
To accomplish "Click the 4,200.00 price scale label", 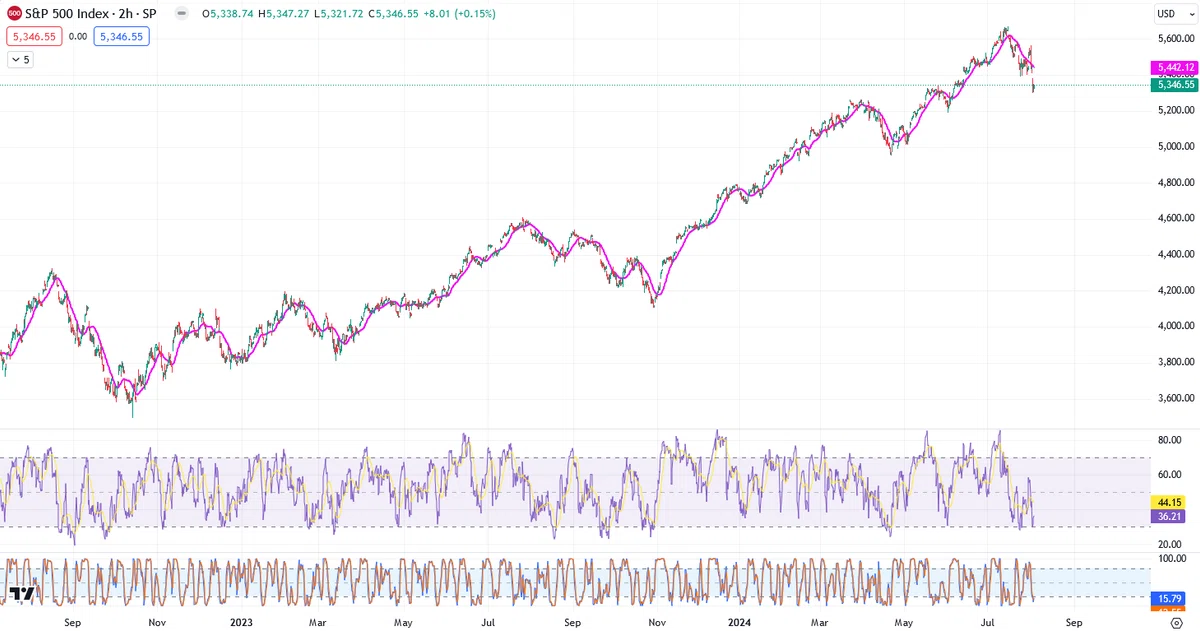I will pos(1176,290).
